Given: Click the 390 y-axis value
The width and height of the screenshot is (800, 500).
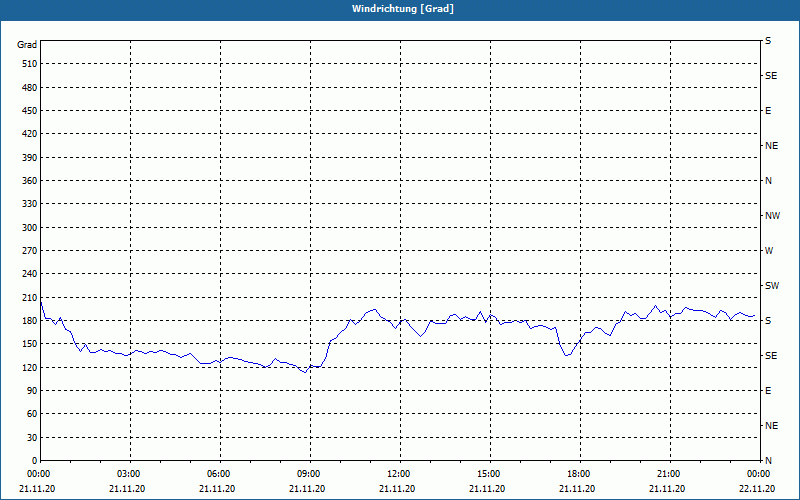Looking at the screenshot, I should [30, 158].
